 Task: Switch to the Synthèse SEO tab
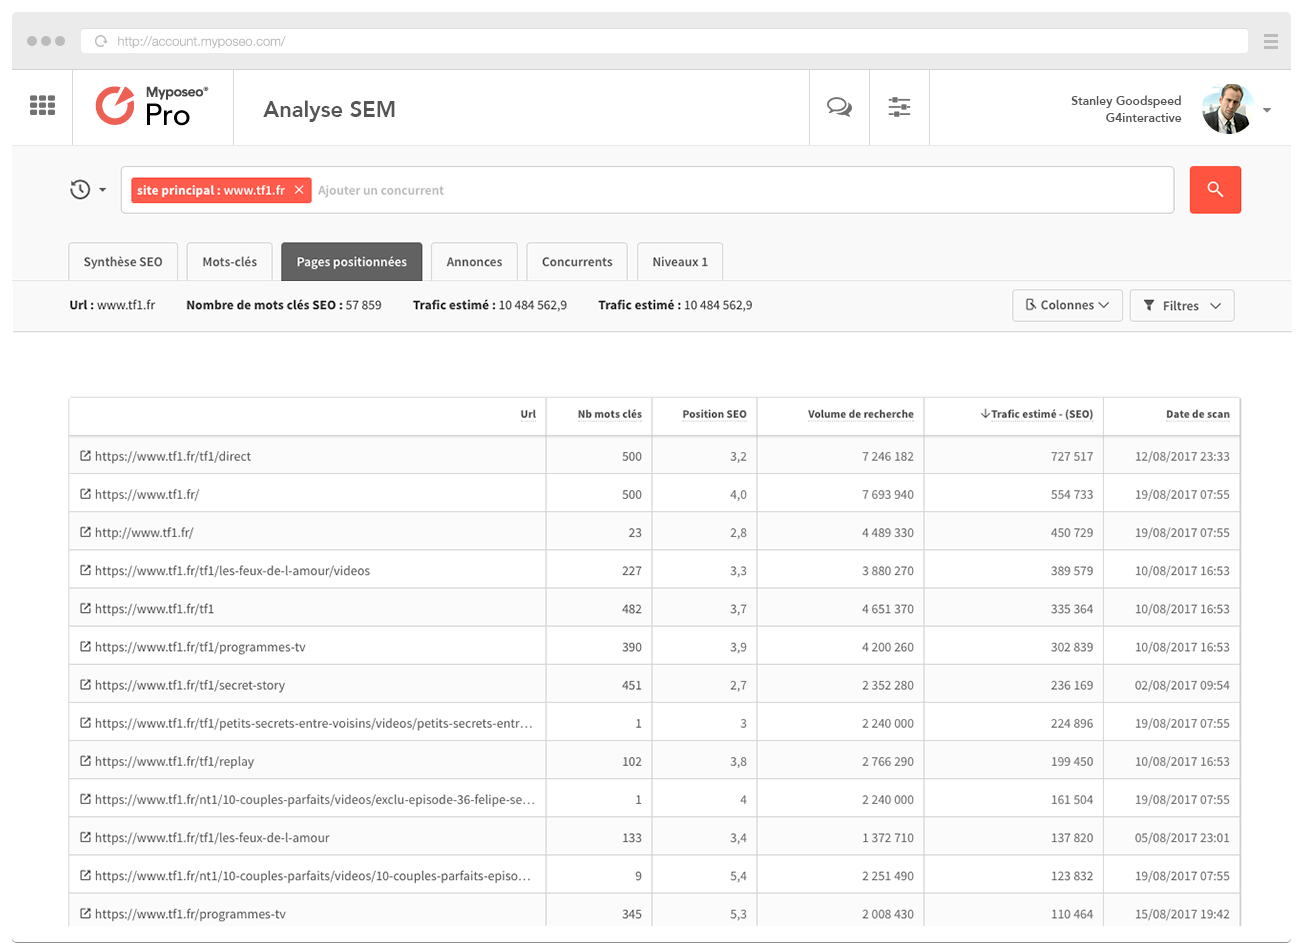(x=123, y=262)
